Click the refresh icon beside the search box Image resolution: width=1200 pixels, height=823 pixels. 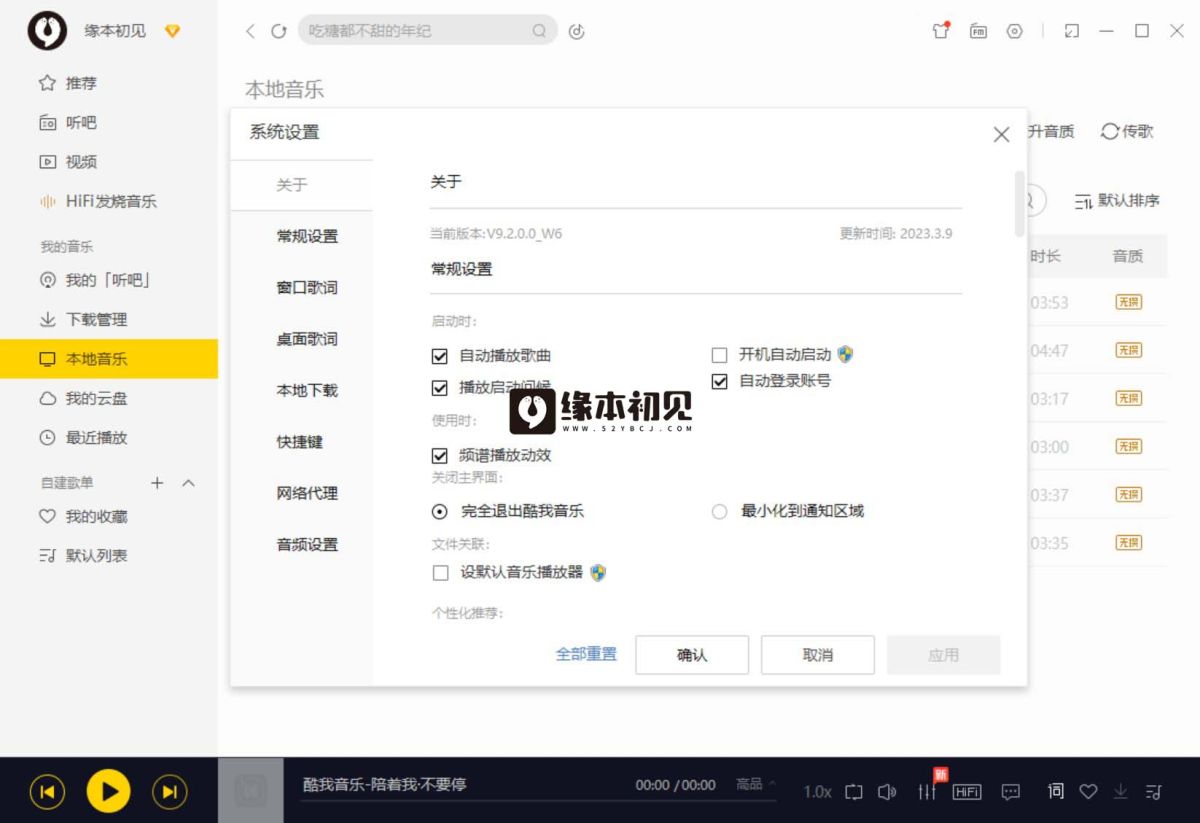pyautogui.click(x=279, y=31)
